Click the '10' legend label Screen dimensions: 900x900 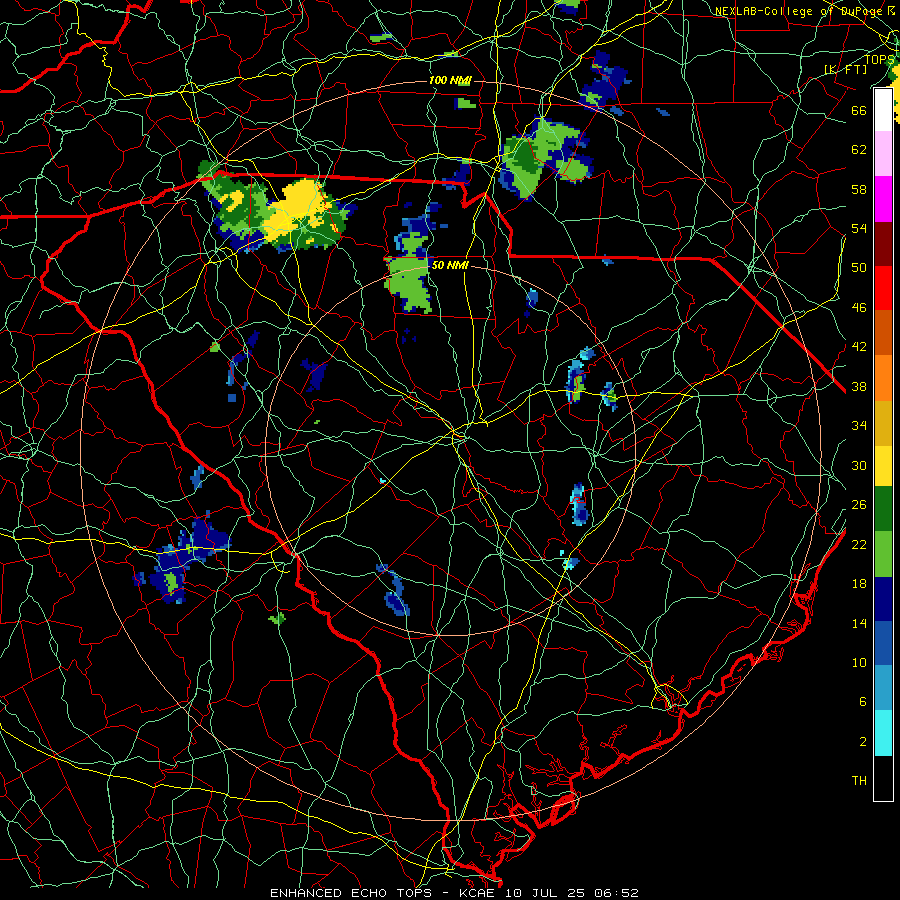pos(859,662)
